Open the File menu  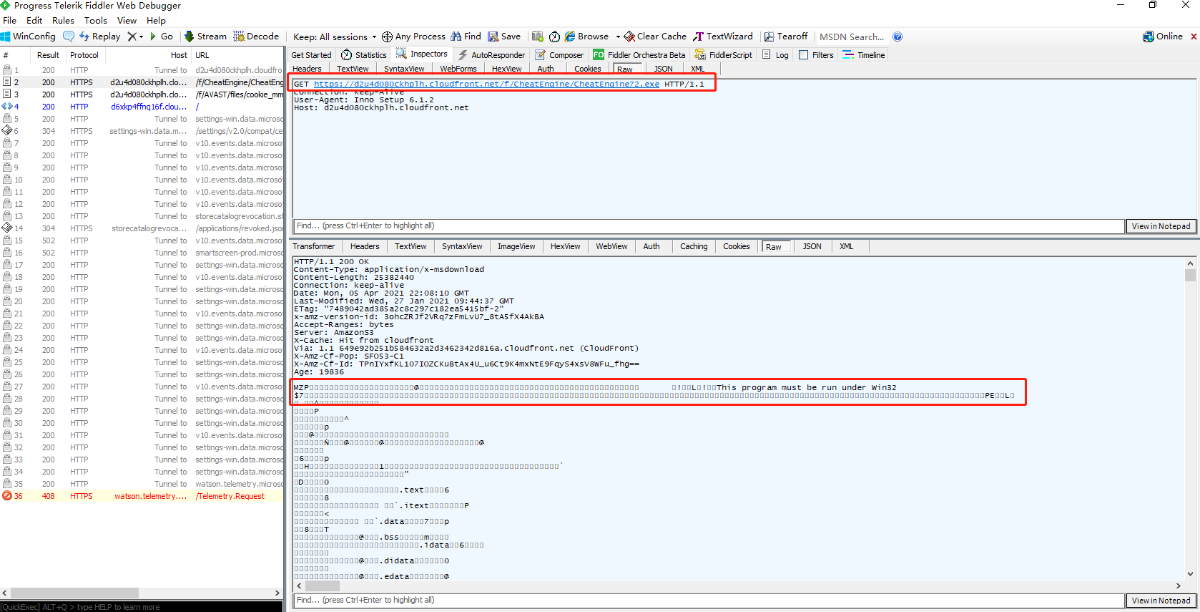[x=10, y=20]
